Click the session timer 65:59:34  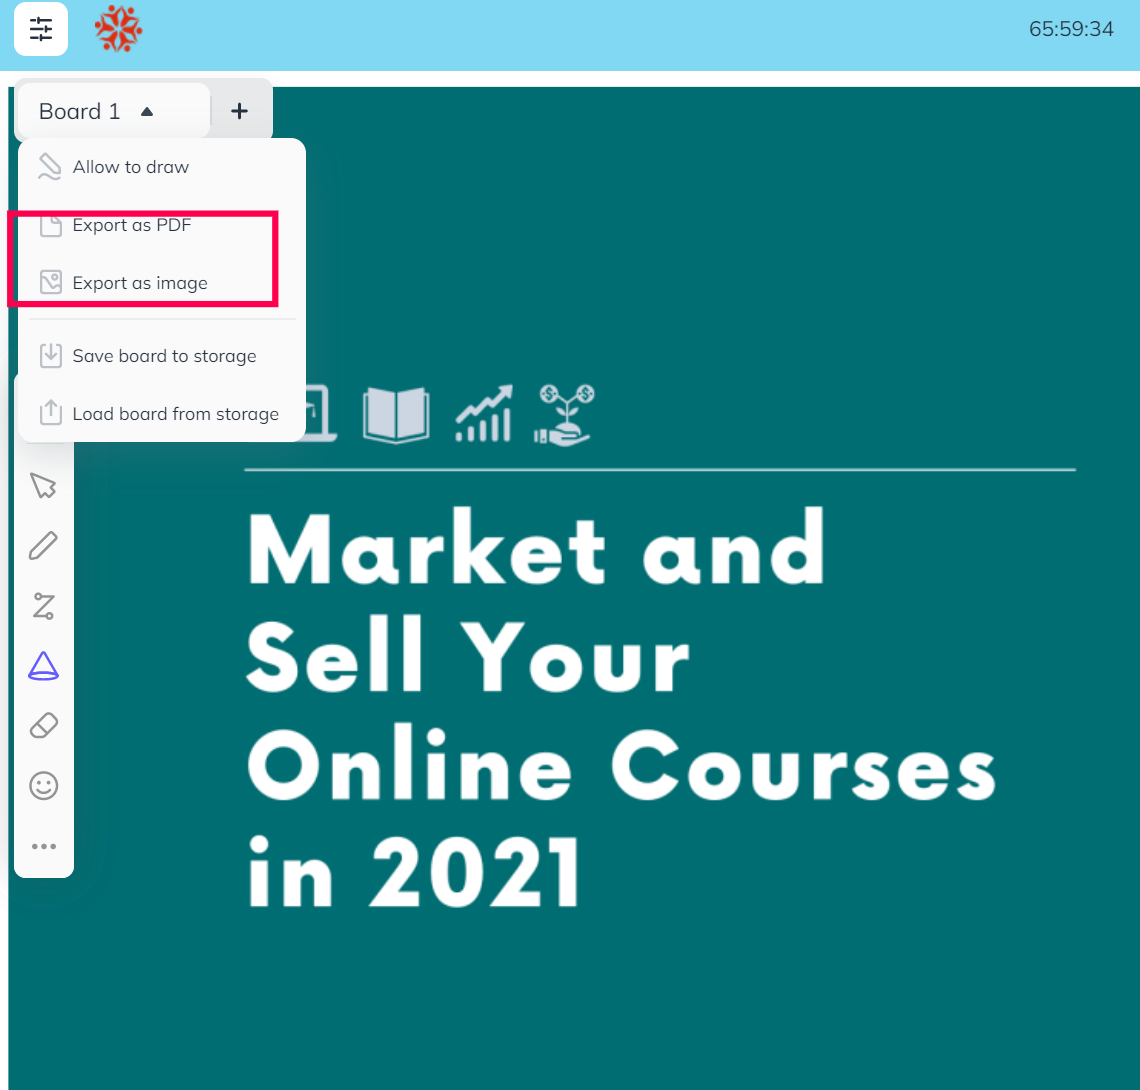coord(1070,29)
